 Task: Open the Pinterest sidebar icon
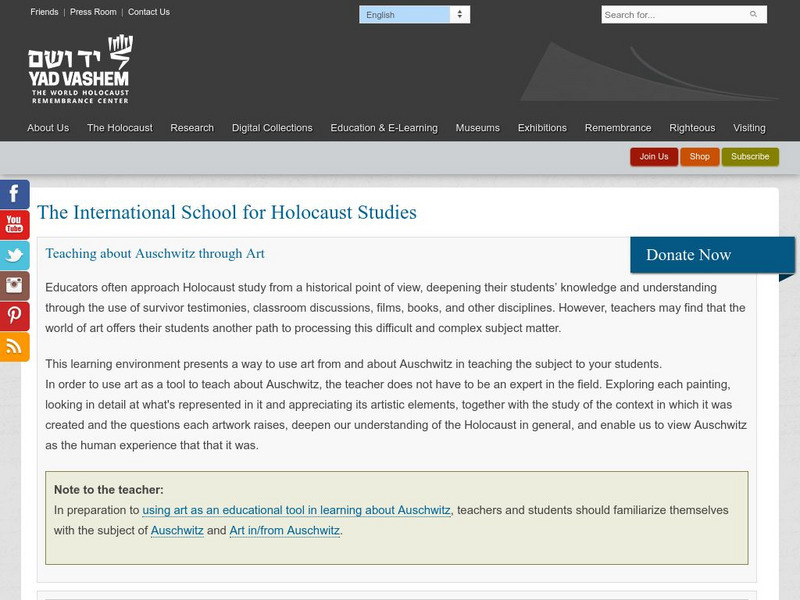tap(14, 316)
